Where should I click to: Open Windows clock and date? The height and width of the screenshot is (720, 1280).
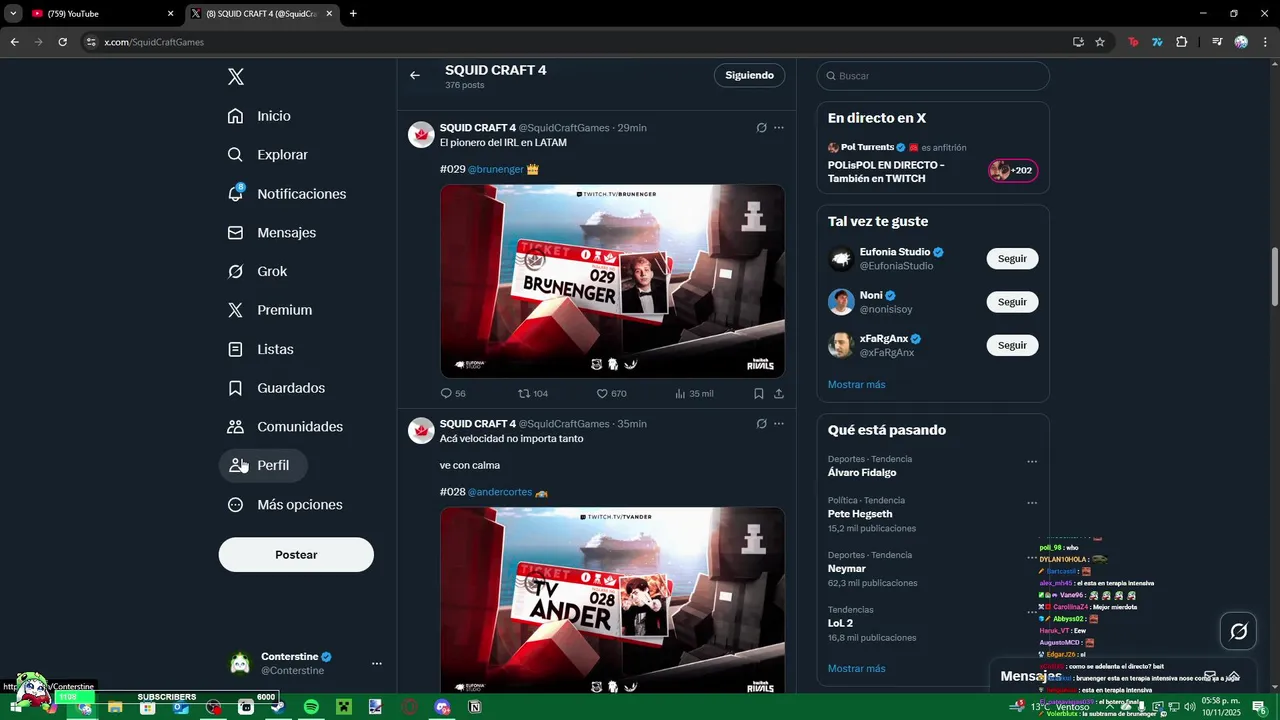[1220, 706]
